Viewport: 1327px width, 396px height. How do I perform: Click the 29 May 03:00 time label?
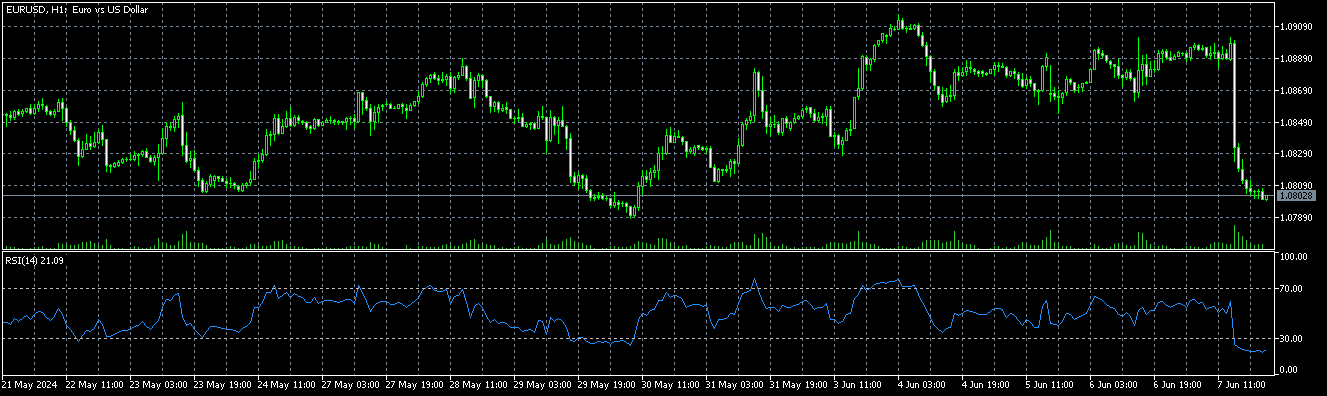coord(543,384)
